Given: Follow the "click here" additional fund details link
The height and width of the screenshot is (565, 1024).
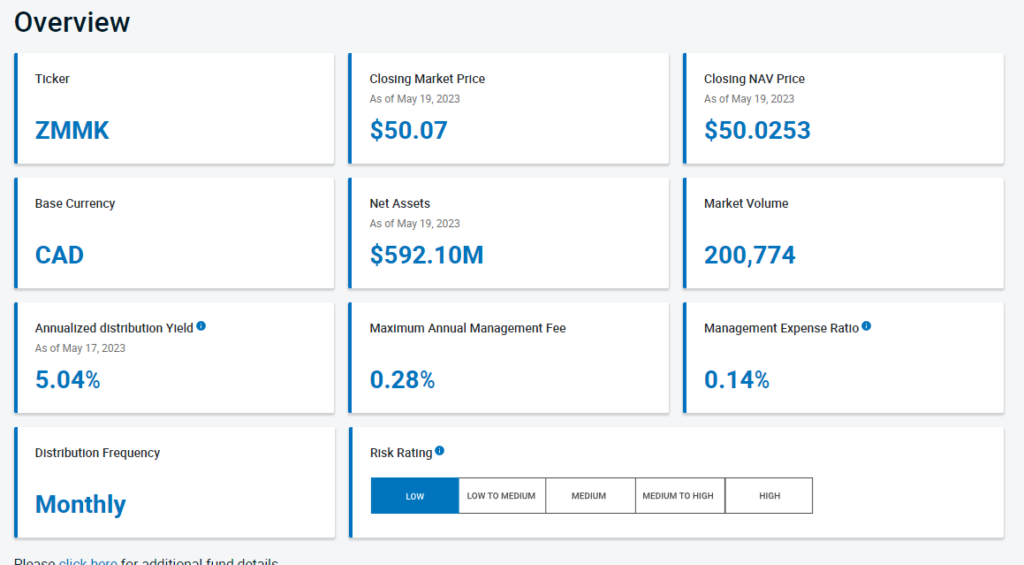Looking at the screenshot, I should coord(88,562).
